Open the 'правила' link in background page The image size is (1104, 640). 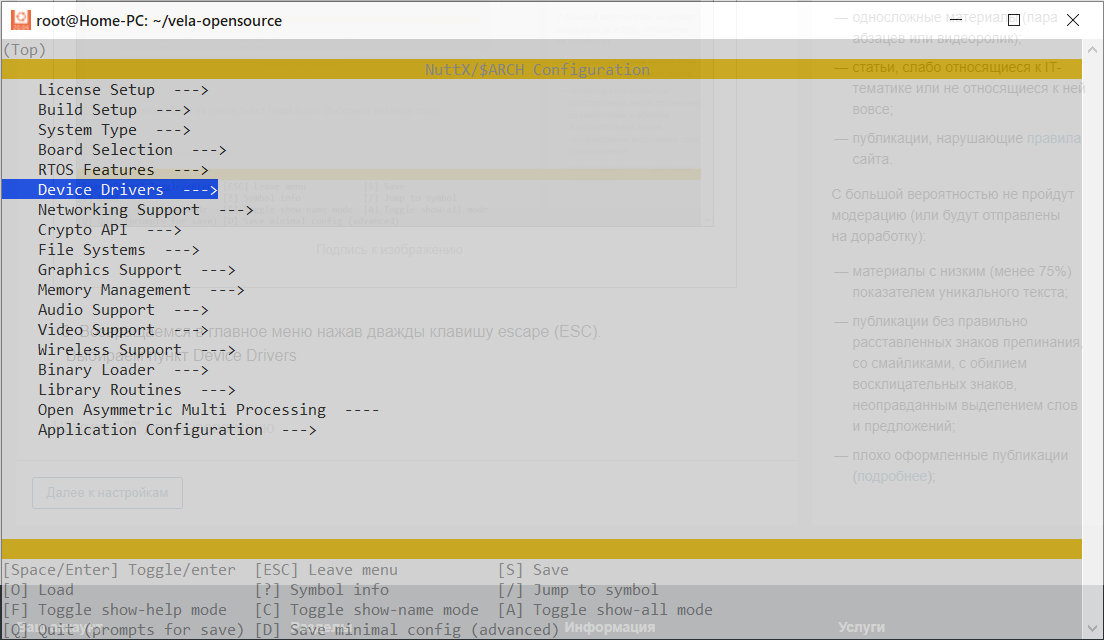coord(1053,138)
